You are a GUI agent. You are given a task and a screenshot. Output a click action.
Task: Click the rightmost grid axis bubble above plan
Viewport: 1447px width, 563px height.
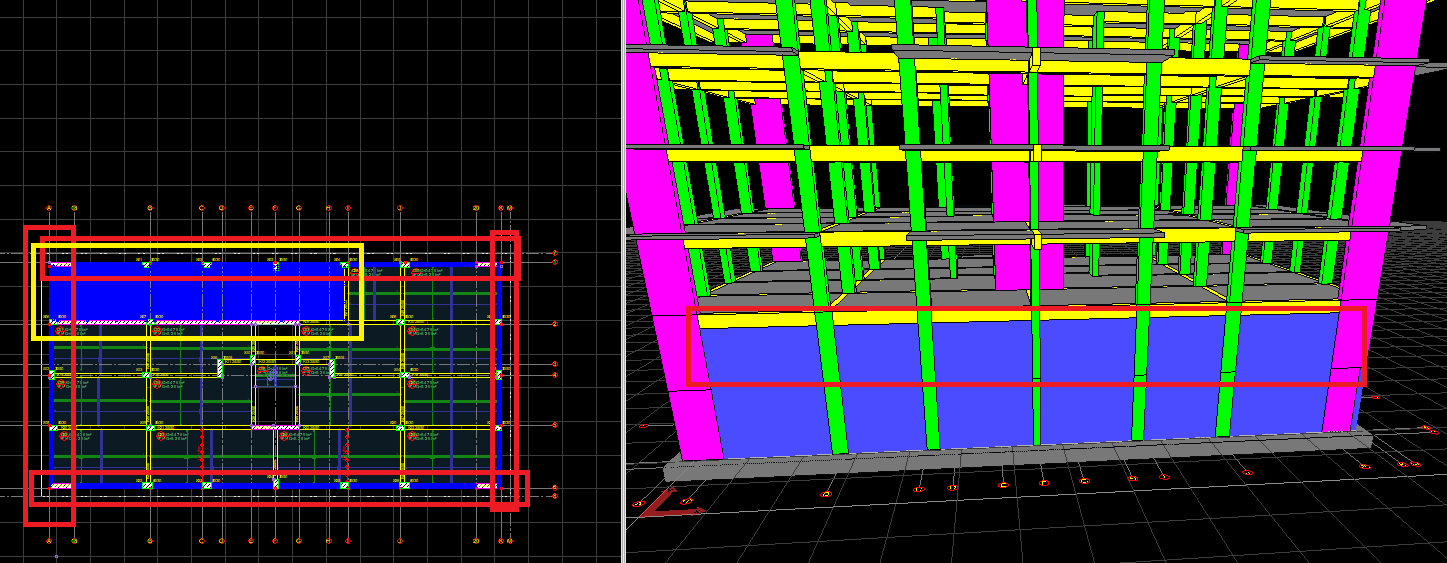tap(510, 208)
